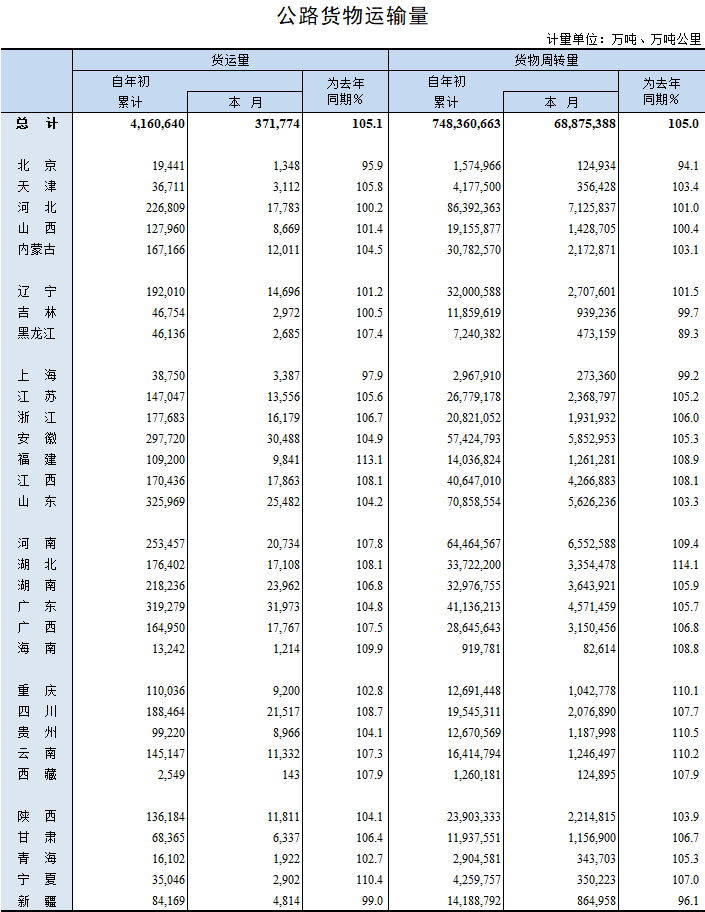This screenshot has height=912, width=705.
Task: Select the 货运量 column group header
Action: click(x=230, y=60)
